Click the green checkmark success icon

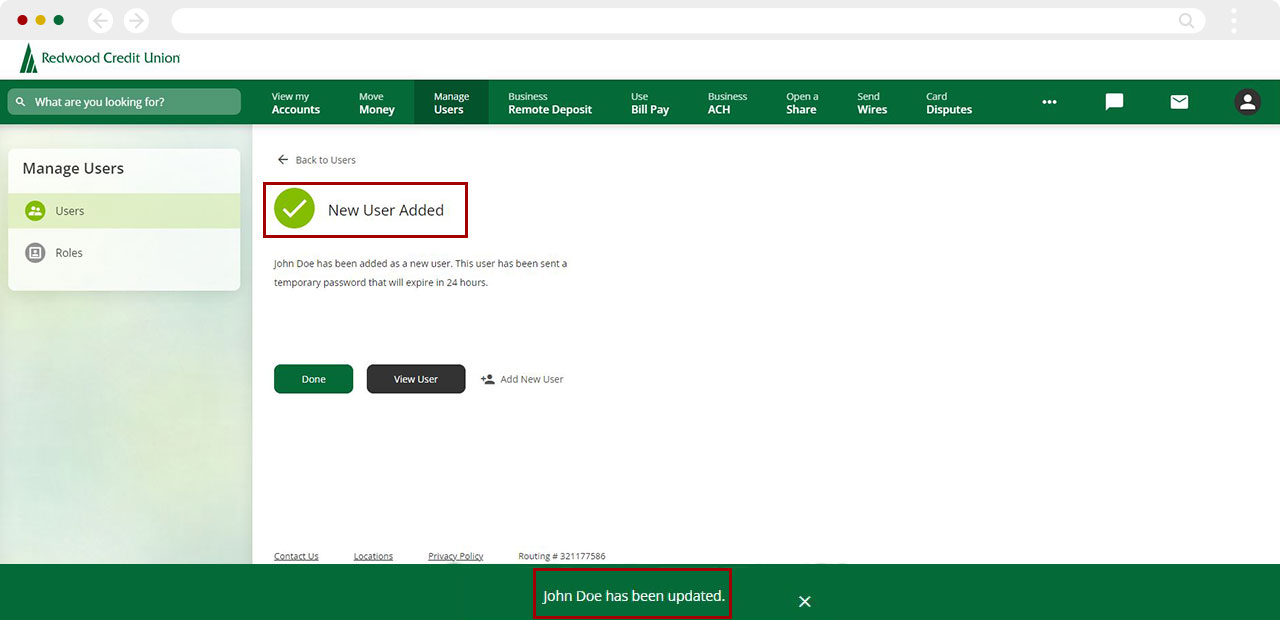pyautogui.click(x=293, y=210)
